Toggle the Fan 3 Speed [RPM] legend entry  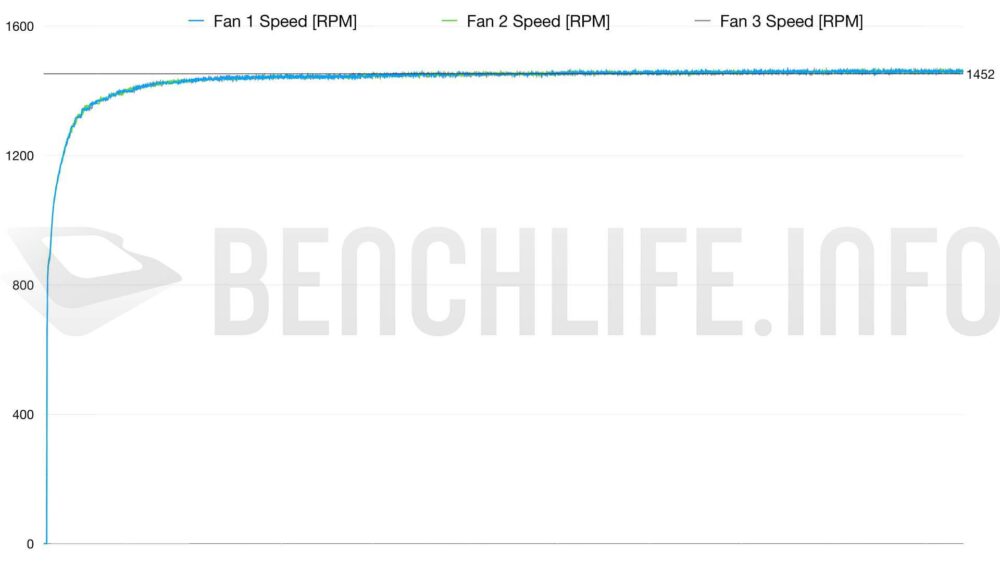coord(779,22)
